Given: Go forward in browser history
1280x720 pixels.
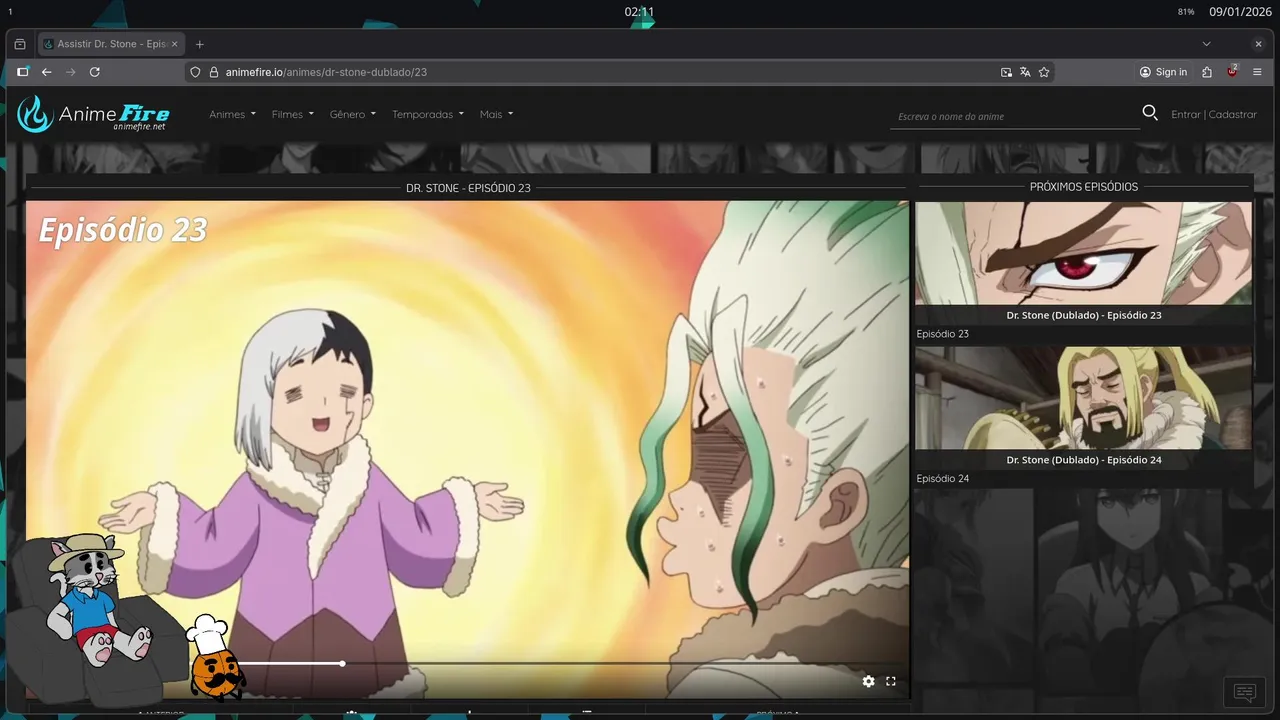Looking at the screenshot, I should [70, 72].
